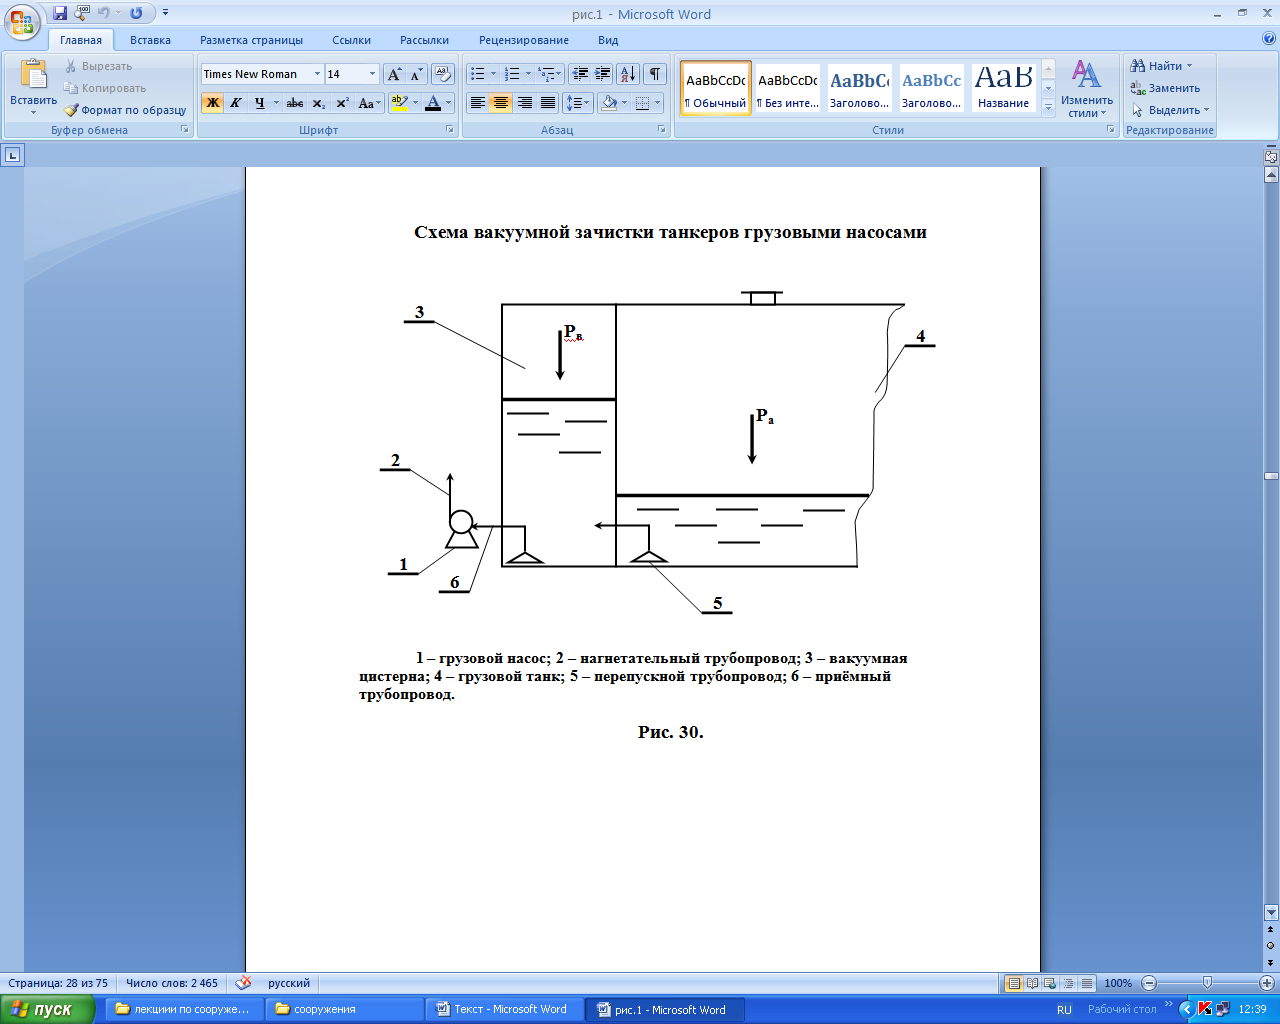Open the font size 14 dropdown

pos(373,74)
